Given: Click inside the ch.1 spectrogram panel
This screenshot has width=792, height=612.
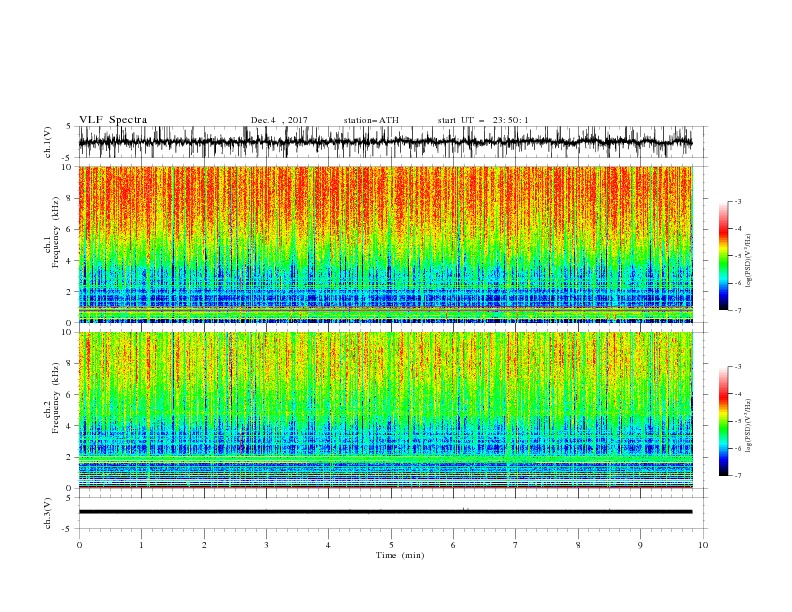Looking at the screenshot, I should (385, 244).
